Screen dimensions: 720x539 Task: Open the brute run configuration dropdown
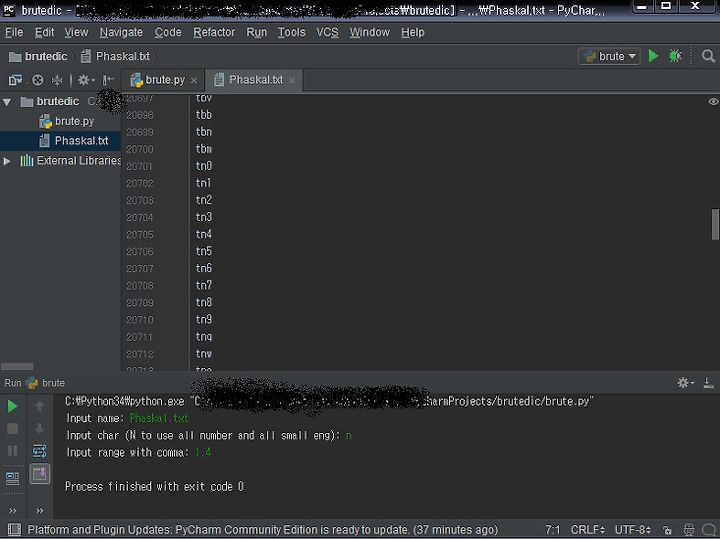click(x=609, y=56)
